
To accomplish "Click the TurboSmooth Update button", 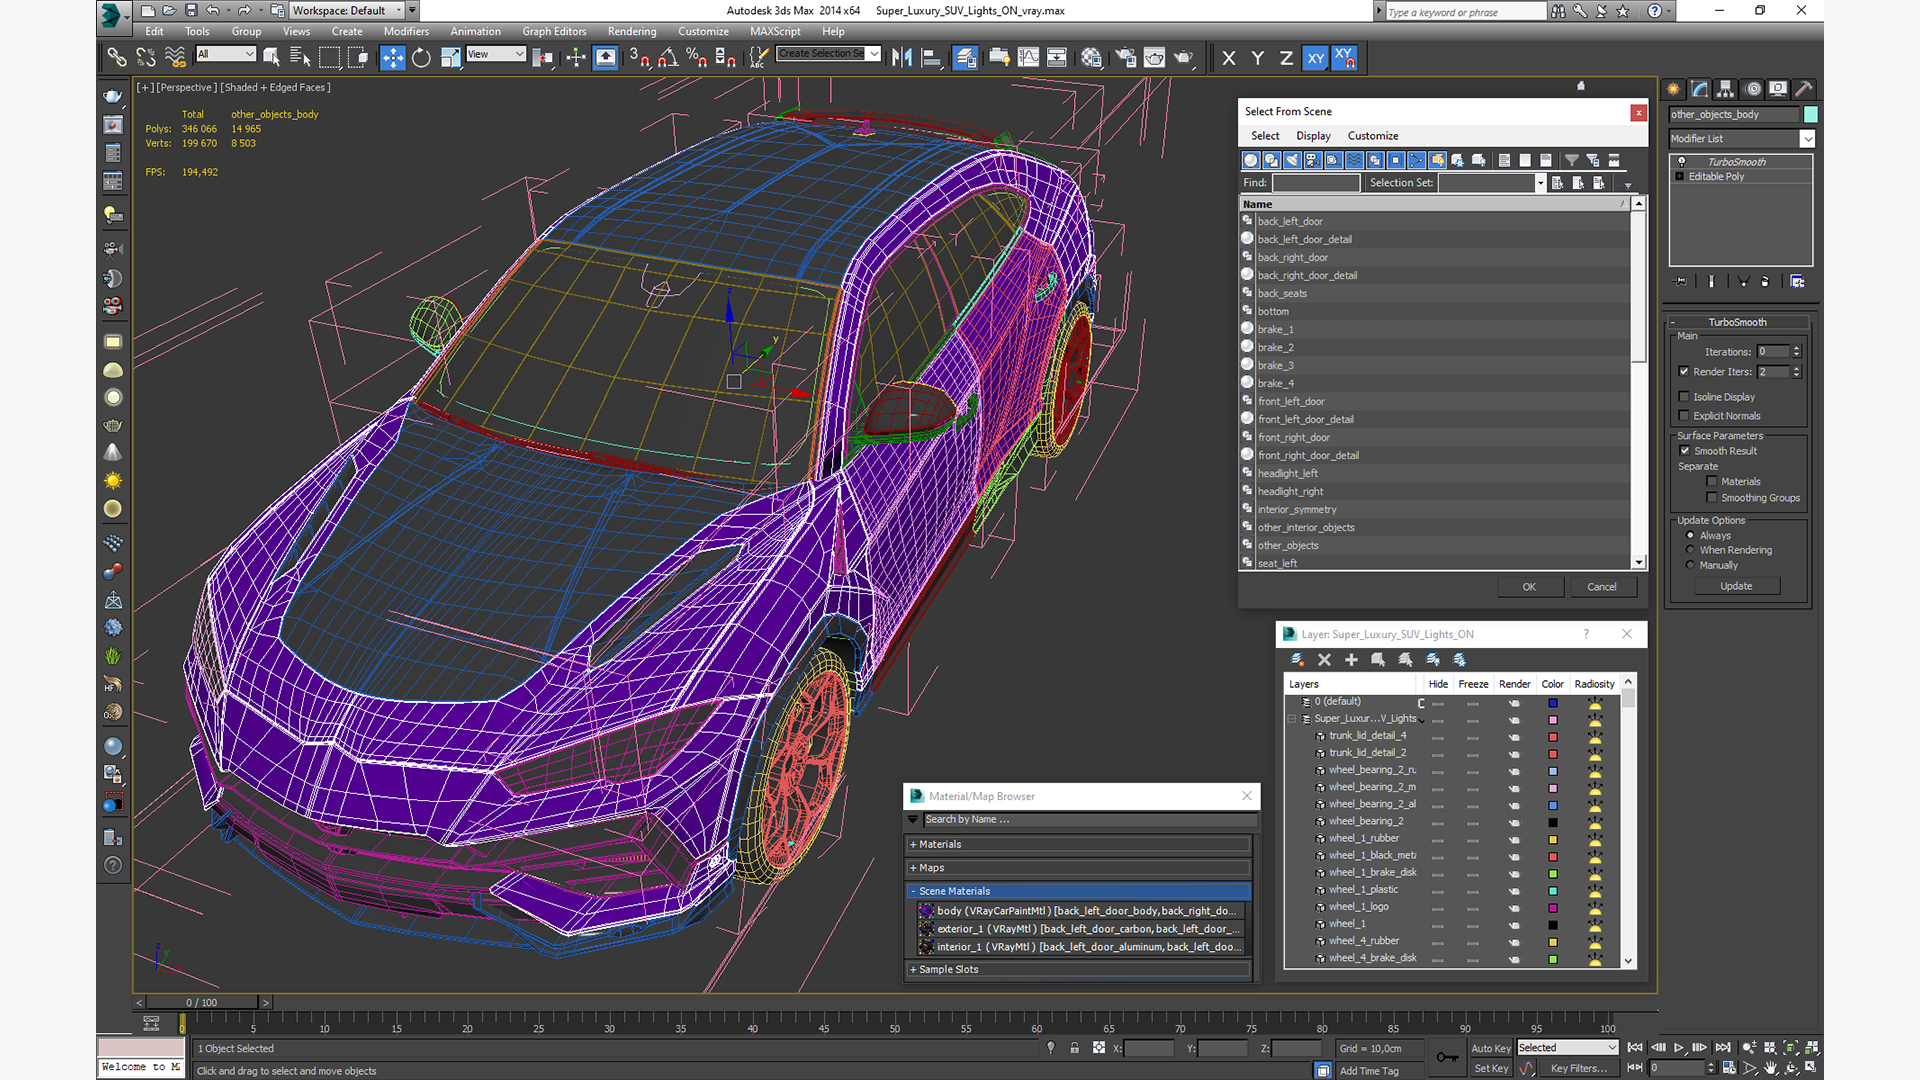I will [x=1736, y=586].
